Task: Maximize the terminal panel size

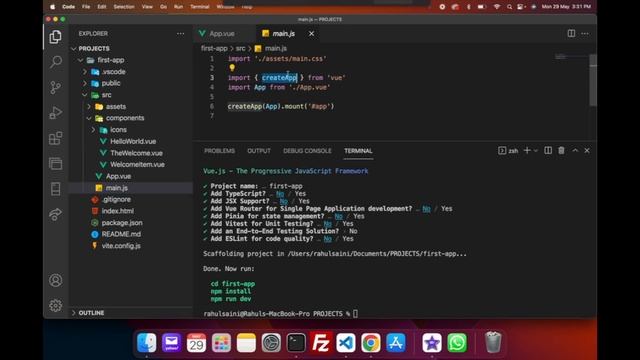Action: [575, 151]
